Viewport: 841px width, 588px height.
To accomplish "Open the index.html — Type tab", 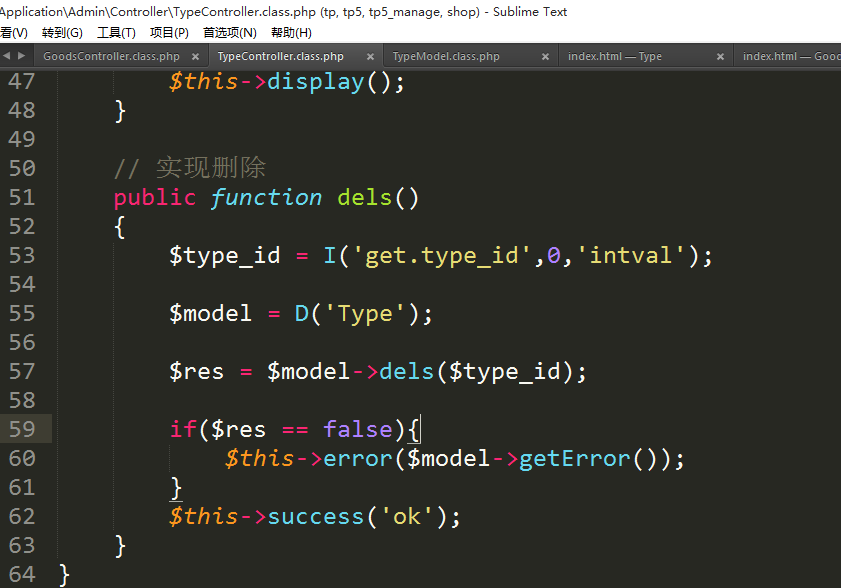I will point(615,57).
